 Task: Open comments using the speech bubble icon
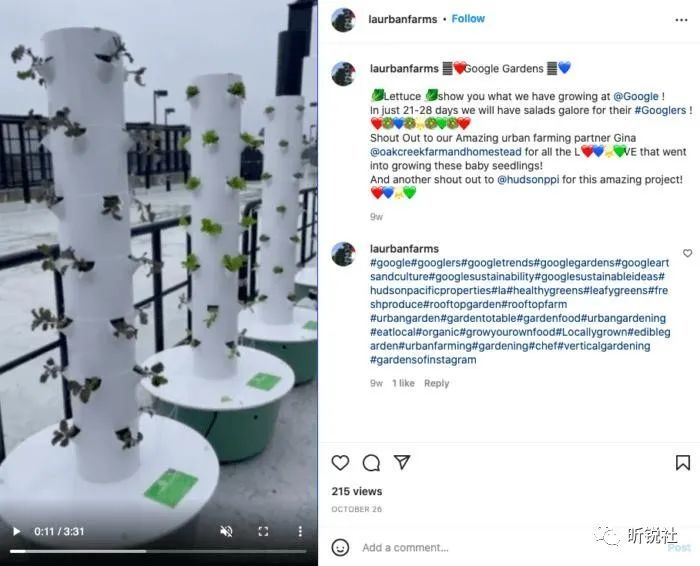point(371,463)
